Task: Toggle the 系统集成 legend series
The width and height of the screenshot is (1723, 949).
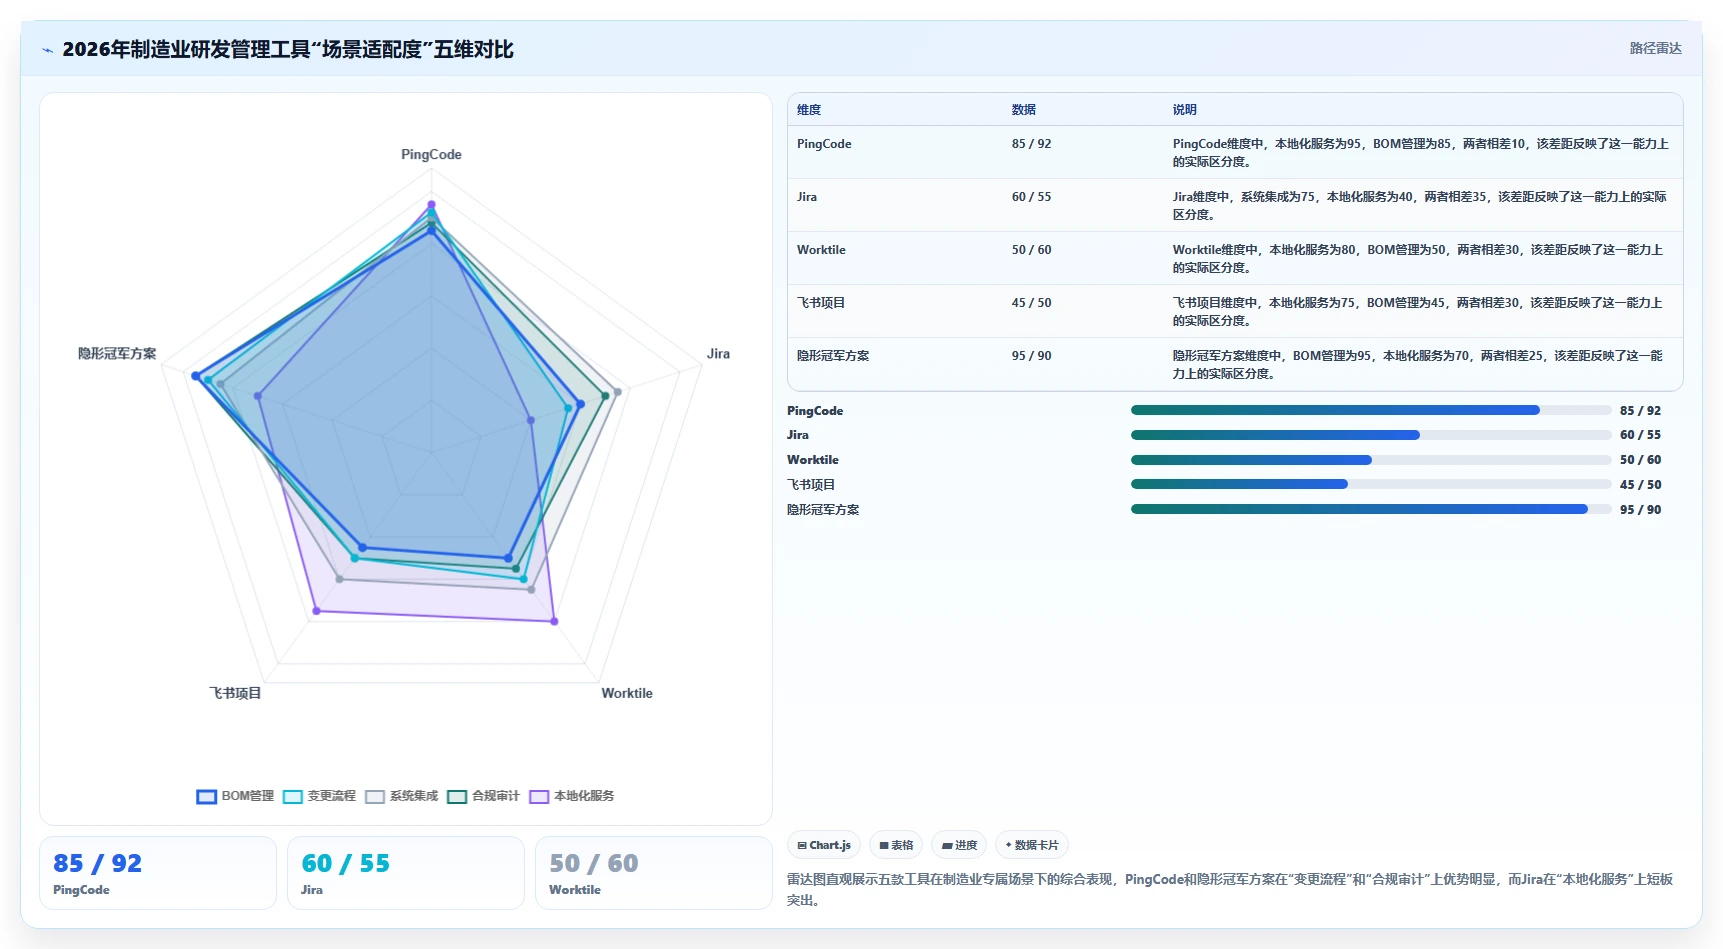Action: [402, 796]
